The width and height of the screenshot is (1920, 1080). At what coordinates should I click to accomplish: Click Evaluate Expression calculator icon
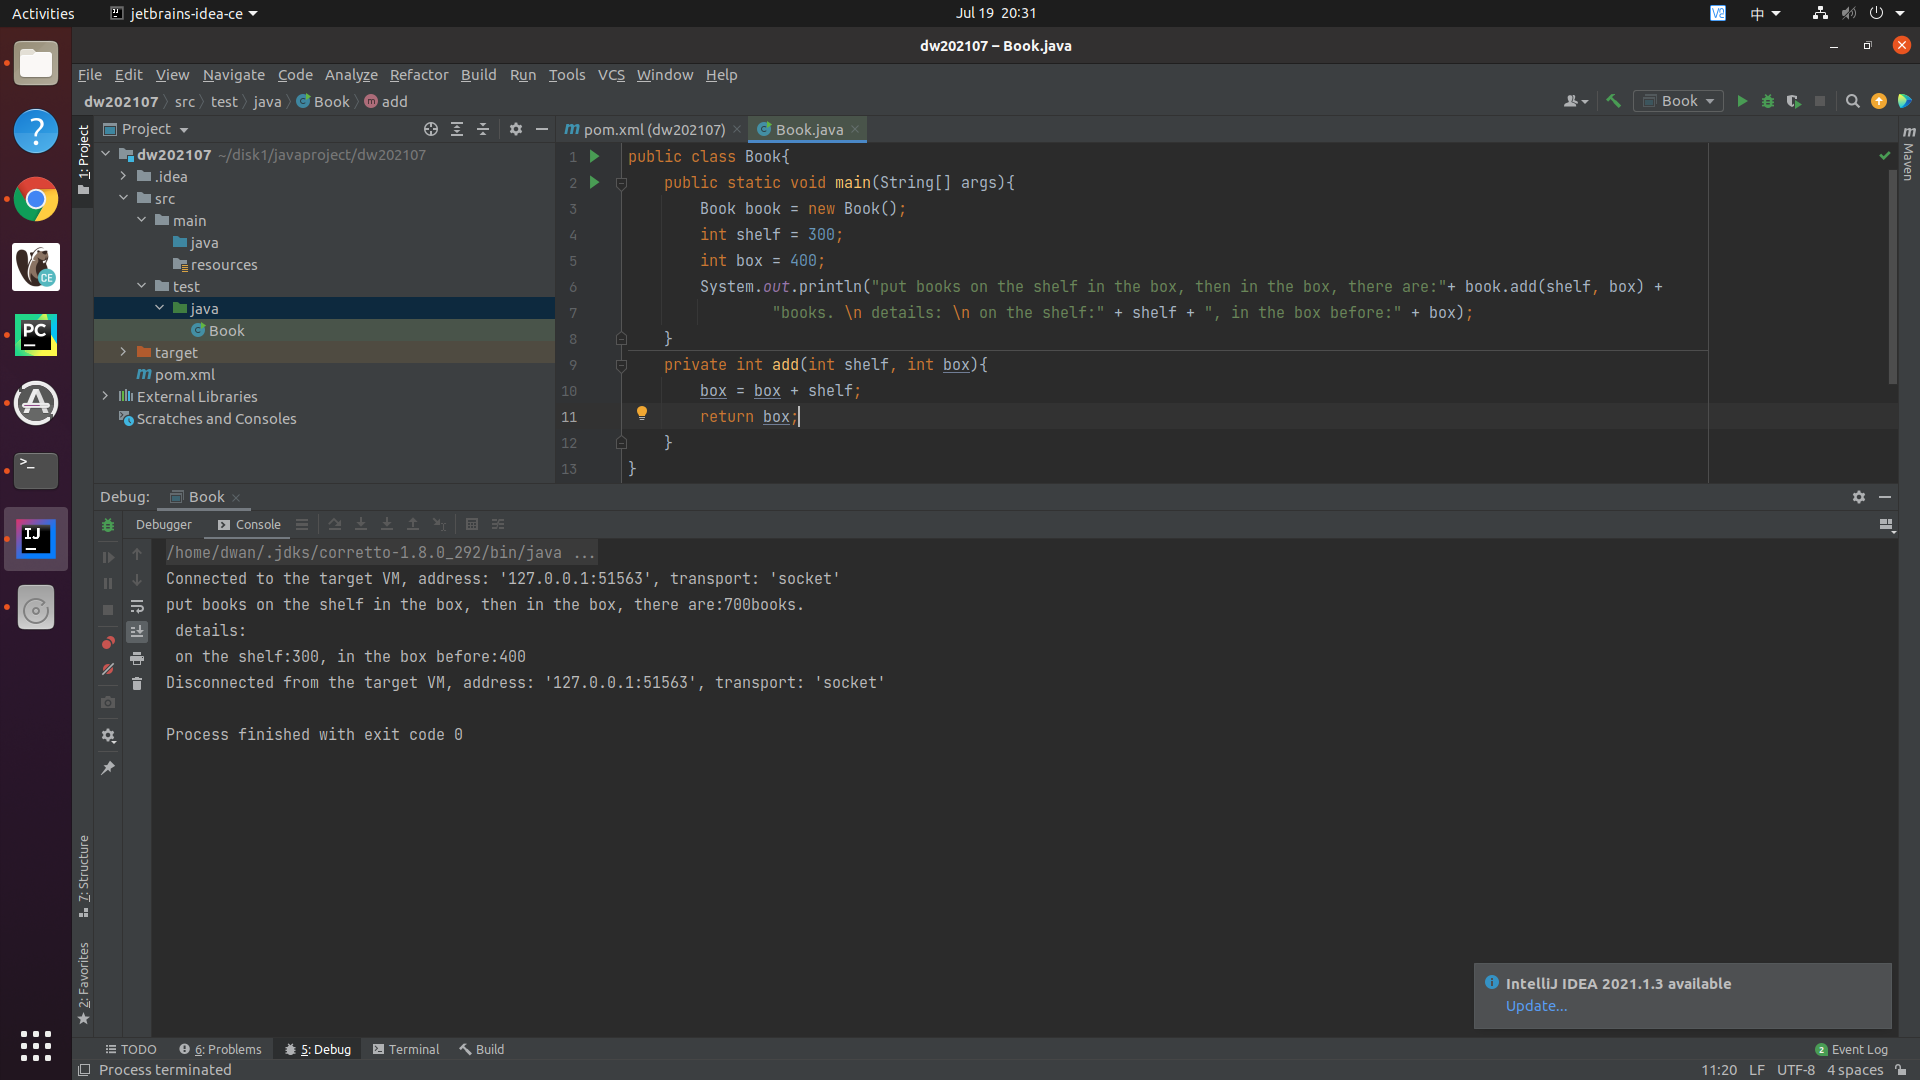coord(472,524)
